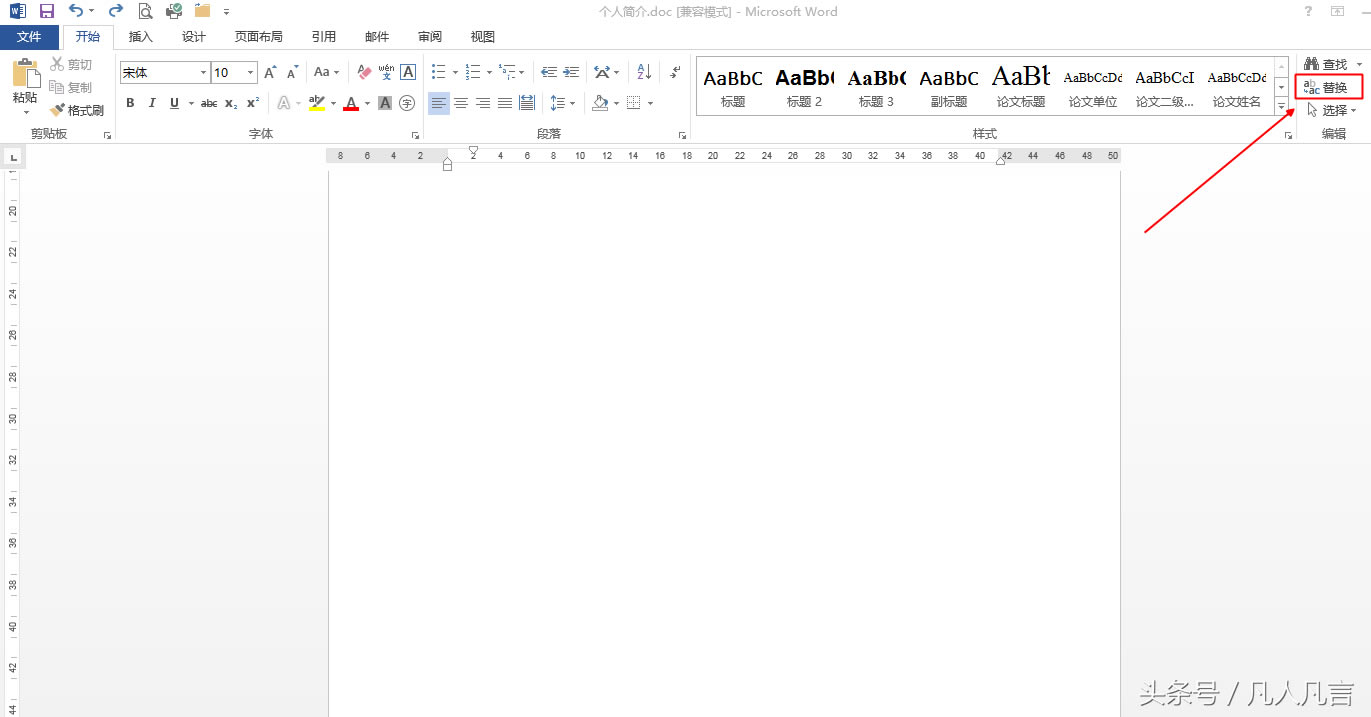This screenshot has width=1371, height=717.
Task: Toggle Bold formatting
Action: 130,103
